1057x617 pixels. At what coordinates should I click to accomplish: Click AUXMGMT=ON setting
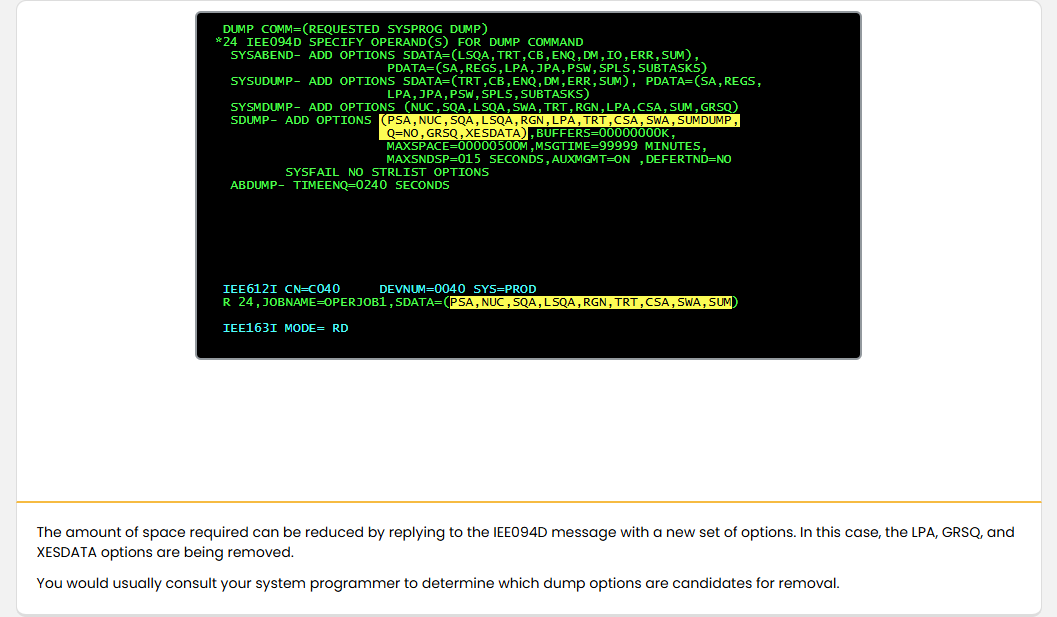[591, 159]
